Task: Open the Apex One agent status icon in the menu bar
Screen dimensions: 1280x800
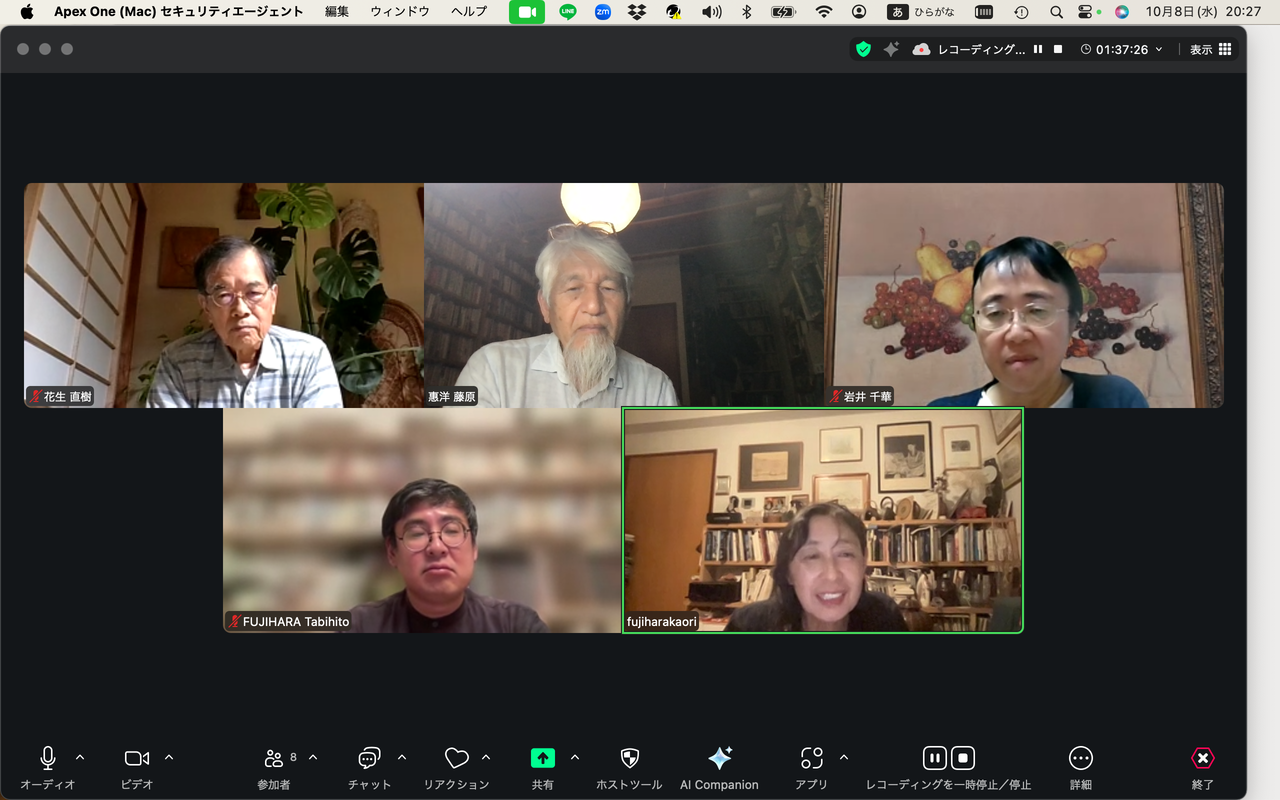Action: (674, 12)
